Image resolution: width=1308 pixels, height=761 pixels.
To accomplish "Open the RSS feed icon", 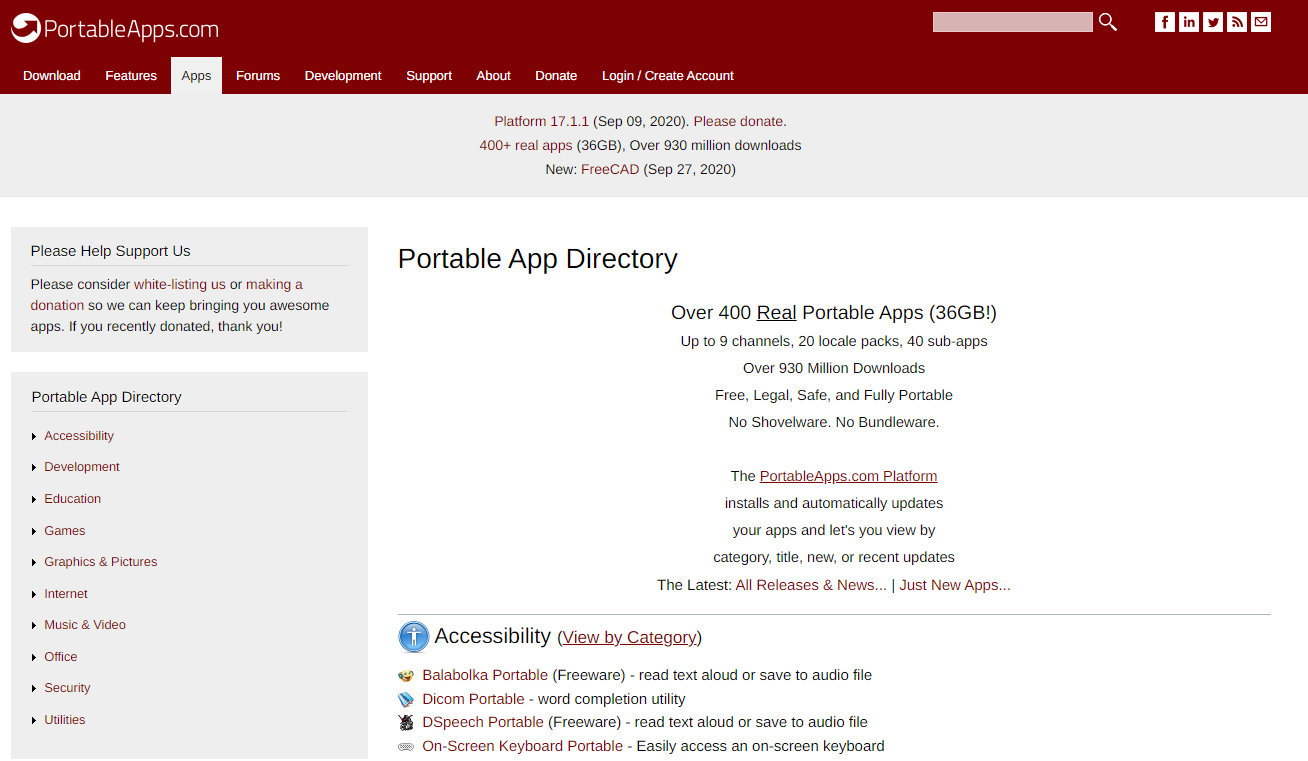I will (1237, 22).
